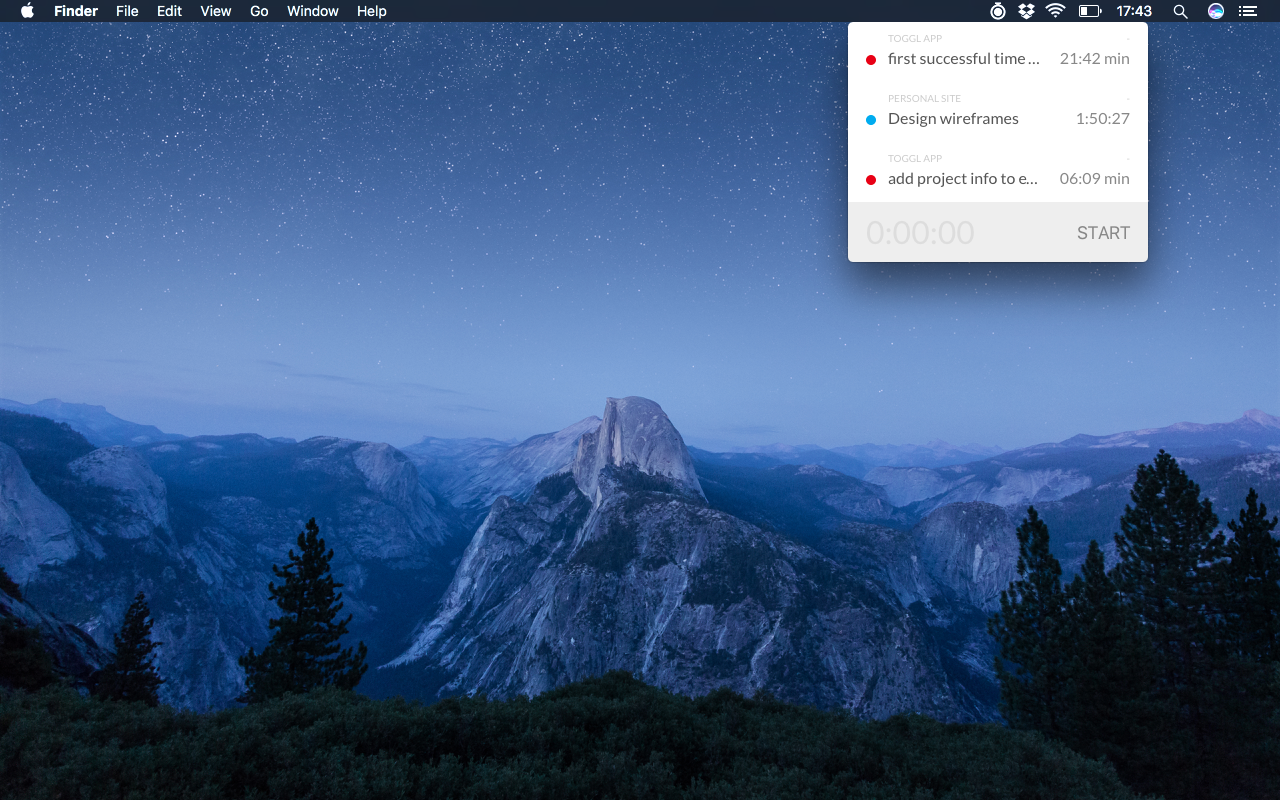Open the Help menu

(x=371, y=11)
